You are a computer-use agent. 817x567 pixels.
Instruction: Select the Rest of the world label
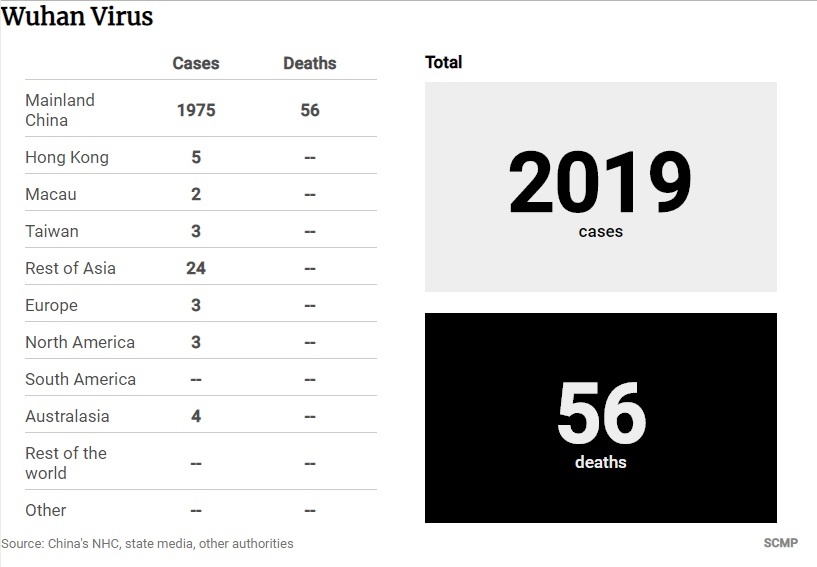pyautogui.click(x=66, y=463)
